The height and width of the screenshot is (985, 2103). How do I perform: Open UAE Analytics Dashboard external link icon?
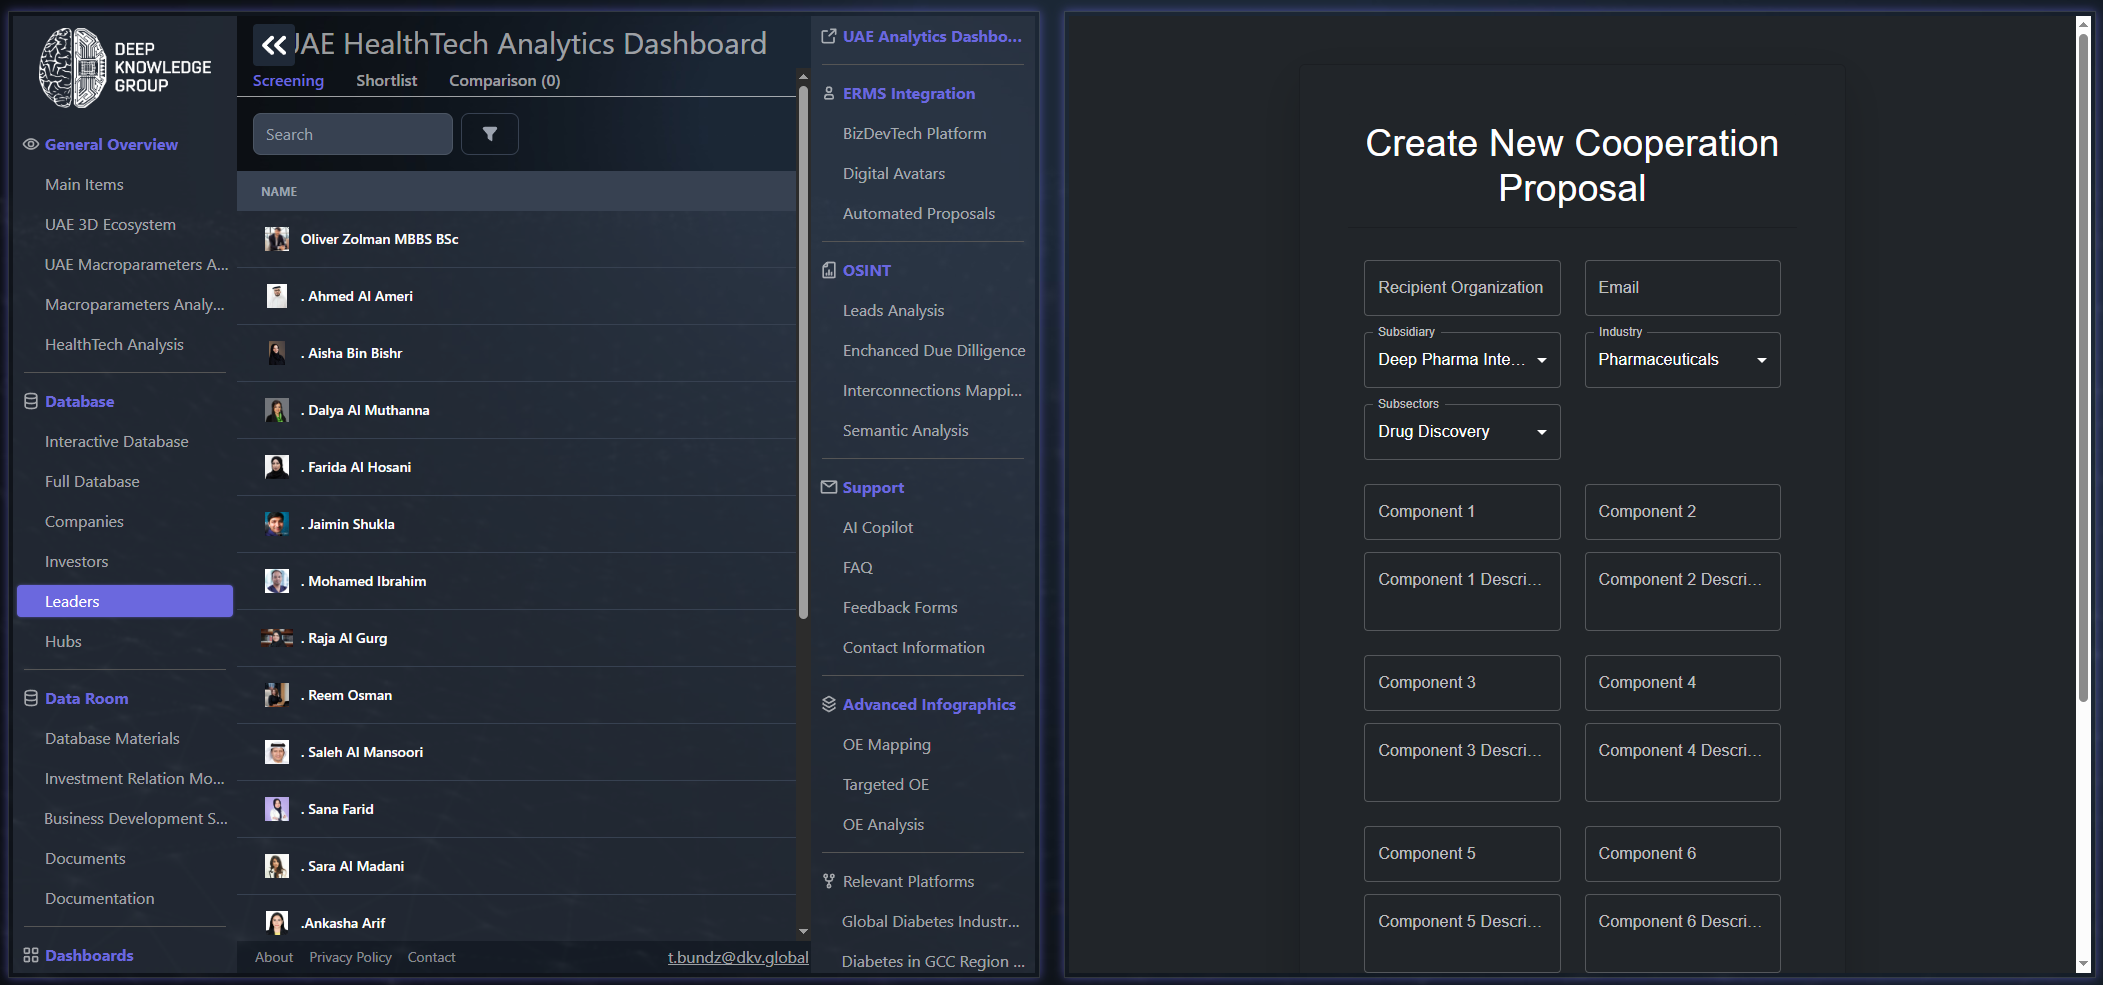click(829, 37)
